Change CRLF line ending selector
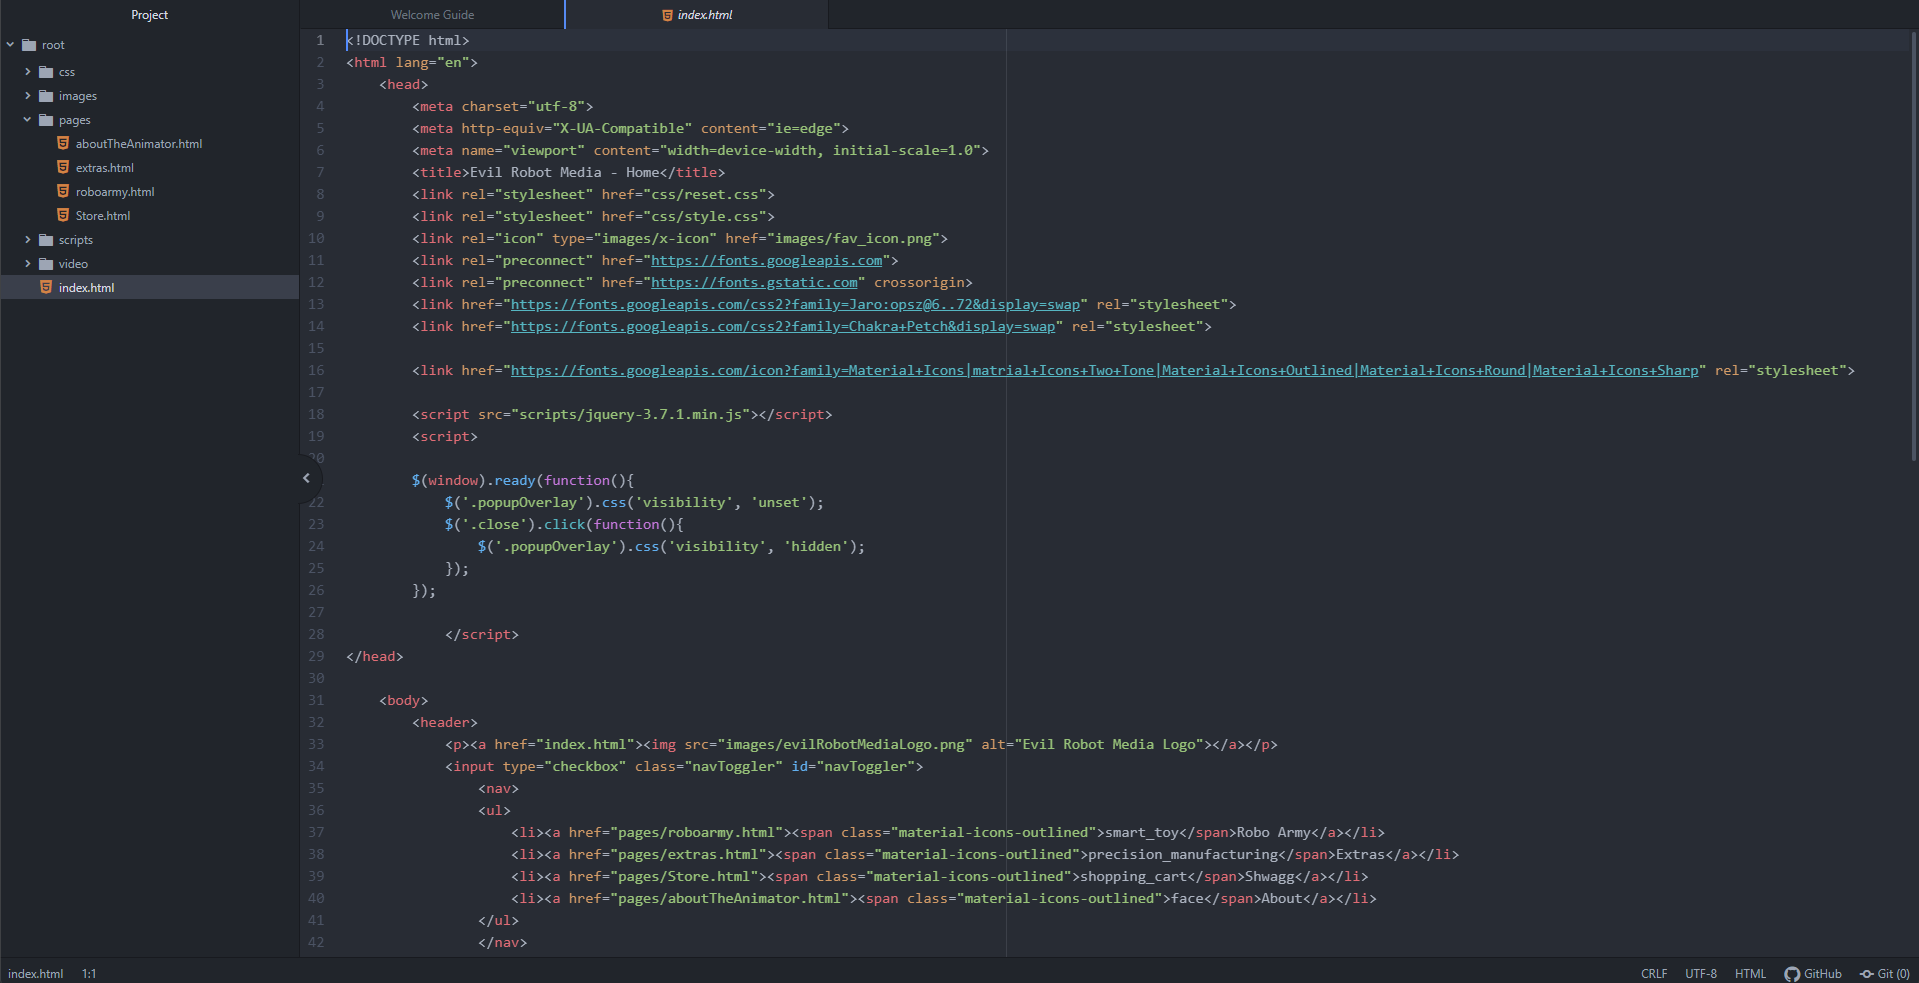 coord(1654,974)
